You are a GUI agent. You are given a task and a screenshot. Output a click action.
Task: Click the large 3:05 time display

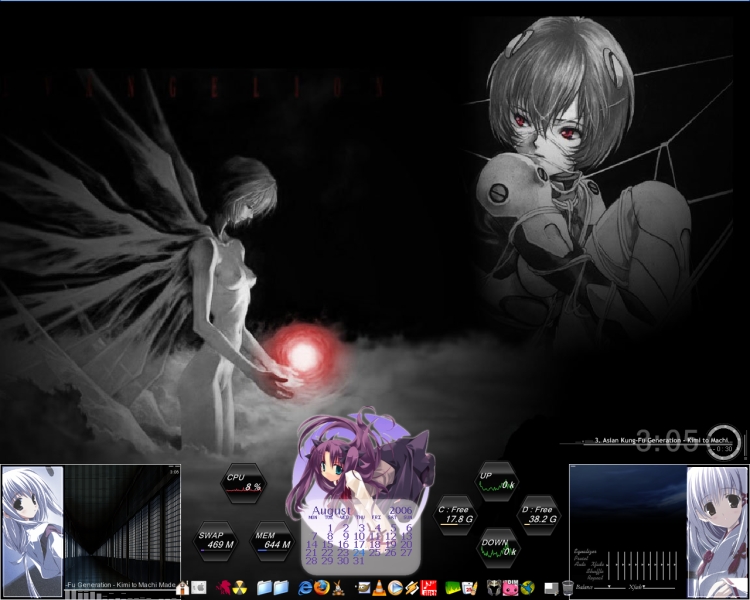tap(667, 440)
